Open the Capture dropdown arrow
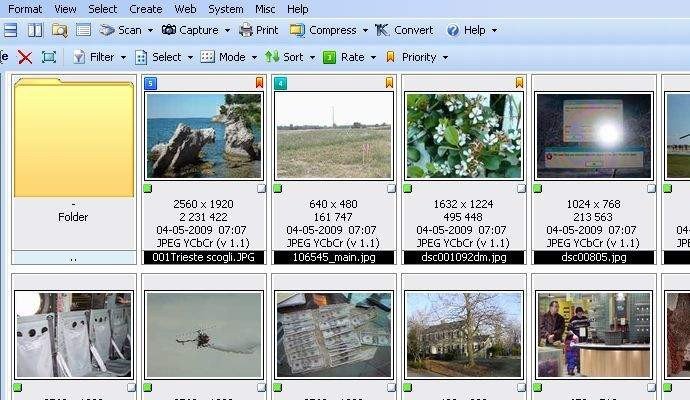Screen dimensions: 690x400 227,31
